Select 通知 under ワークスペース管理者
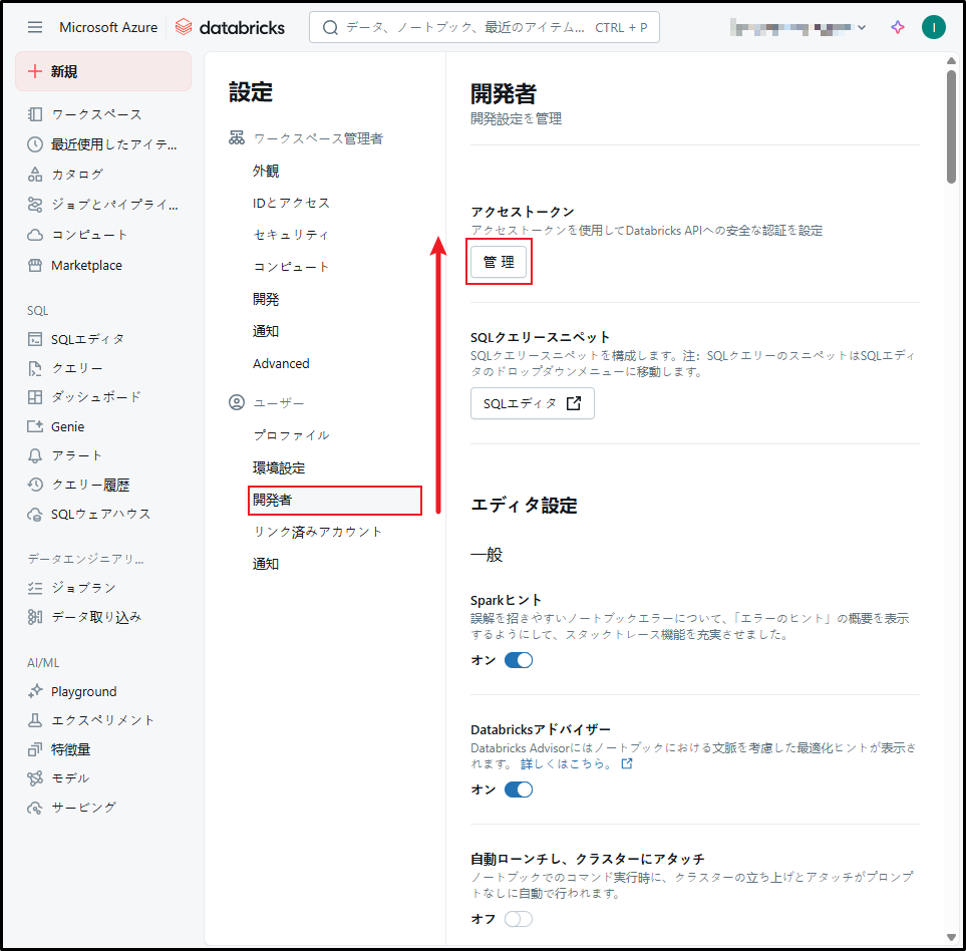This screenshot has width=966, height=951. point(266,331)
